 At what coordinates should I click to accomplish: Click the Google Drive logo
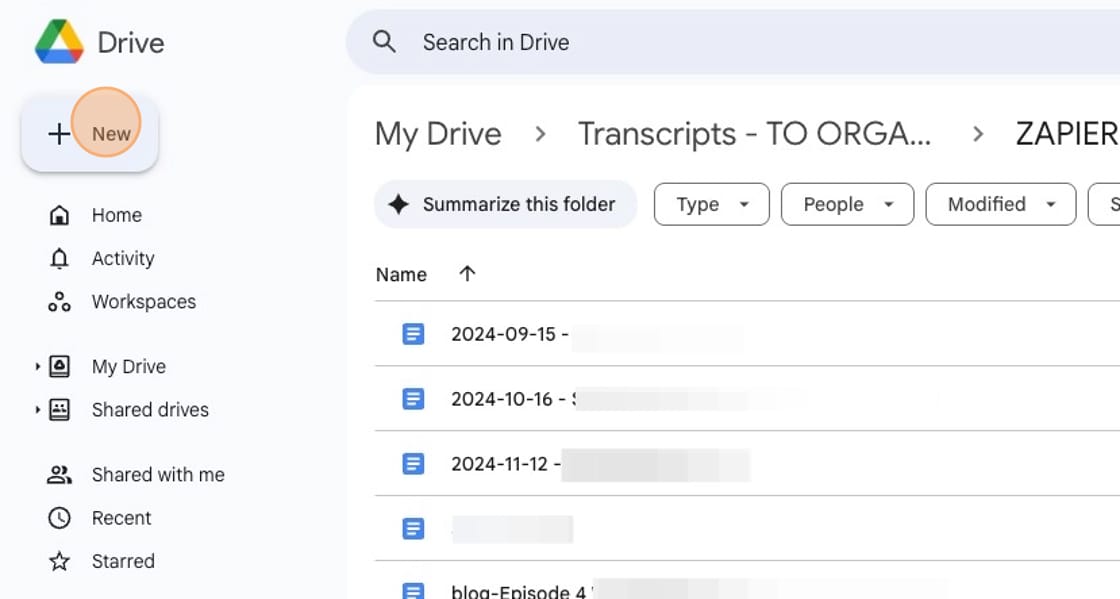pyautogui.click(x=60, y=41)
